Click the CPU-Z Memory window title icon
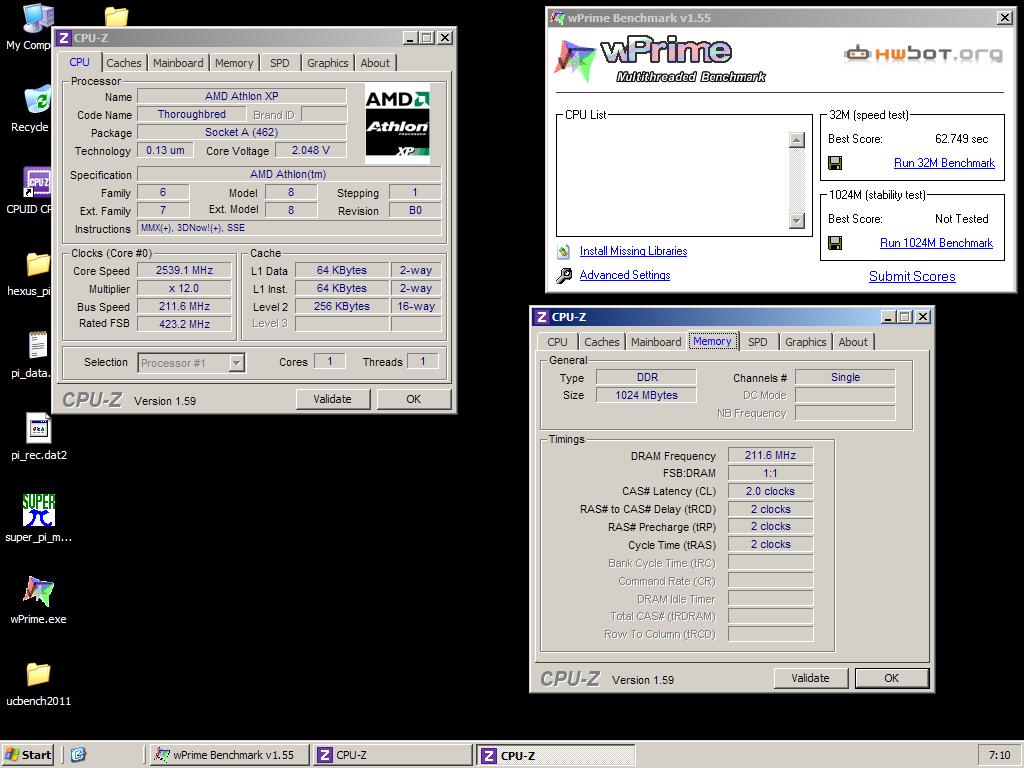 point(541,317)
